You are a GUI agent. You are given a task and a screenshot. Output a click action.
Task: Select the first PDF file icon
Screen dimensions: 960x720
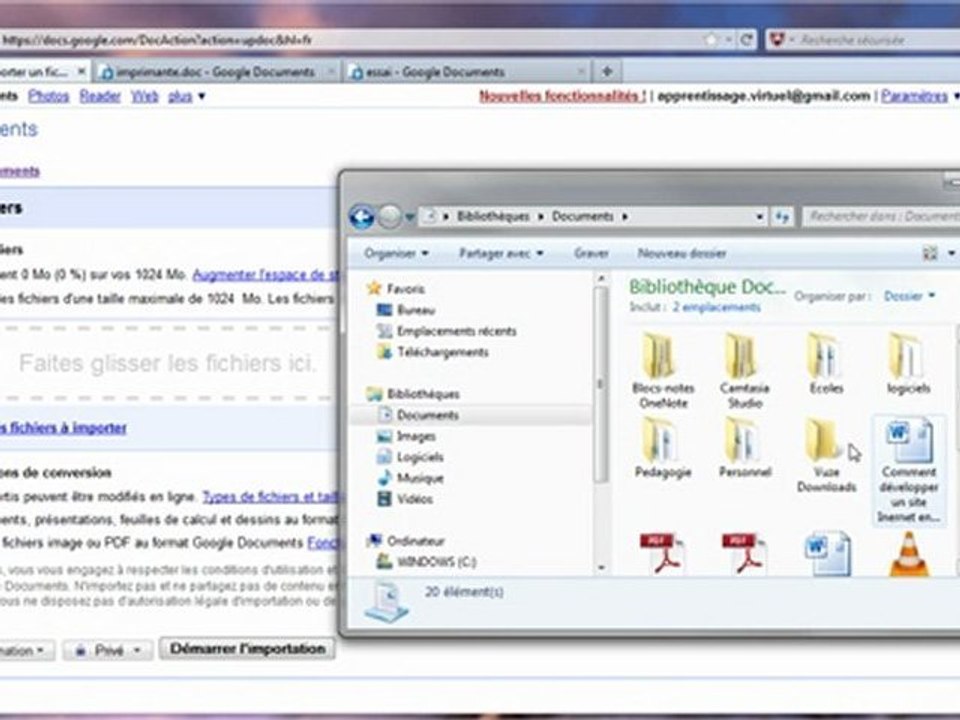point(662,553)
